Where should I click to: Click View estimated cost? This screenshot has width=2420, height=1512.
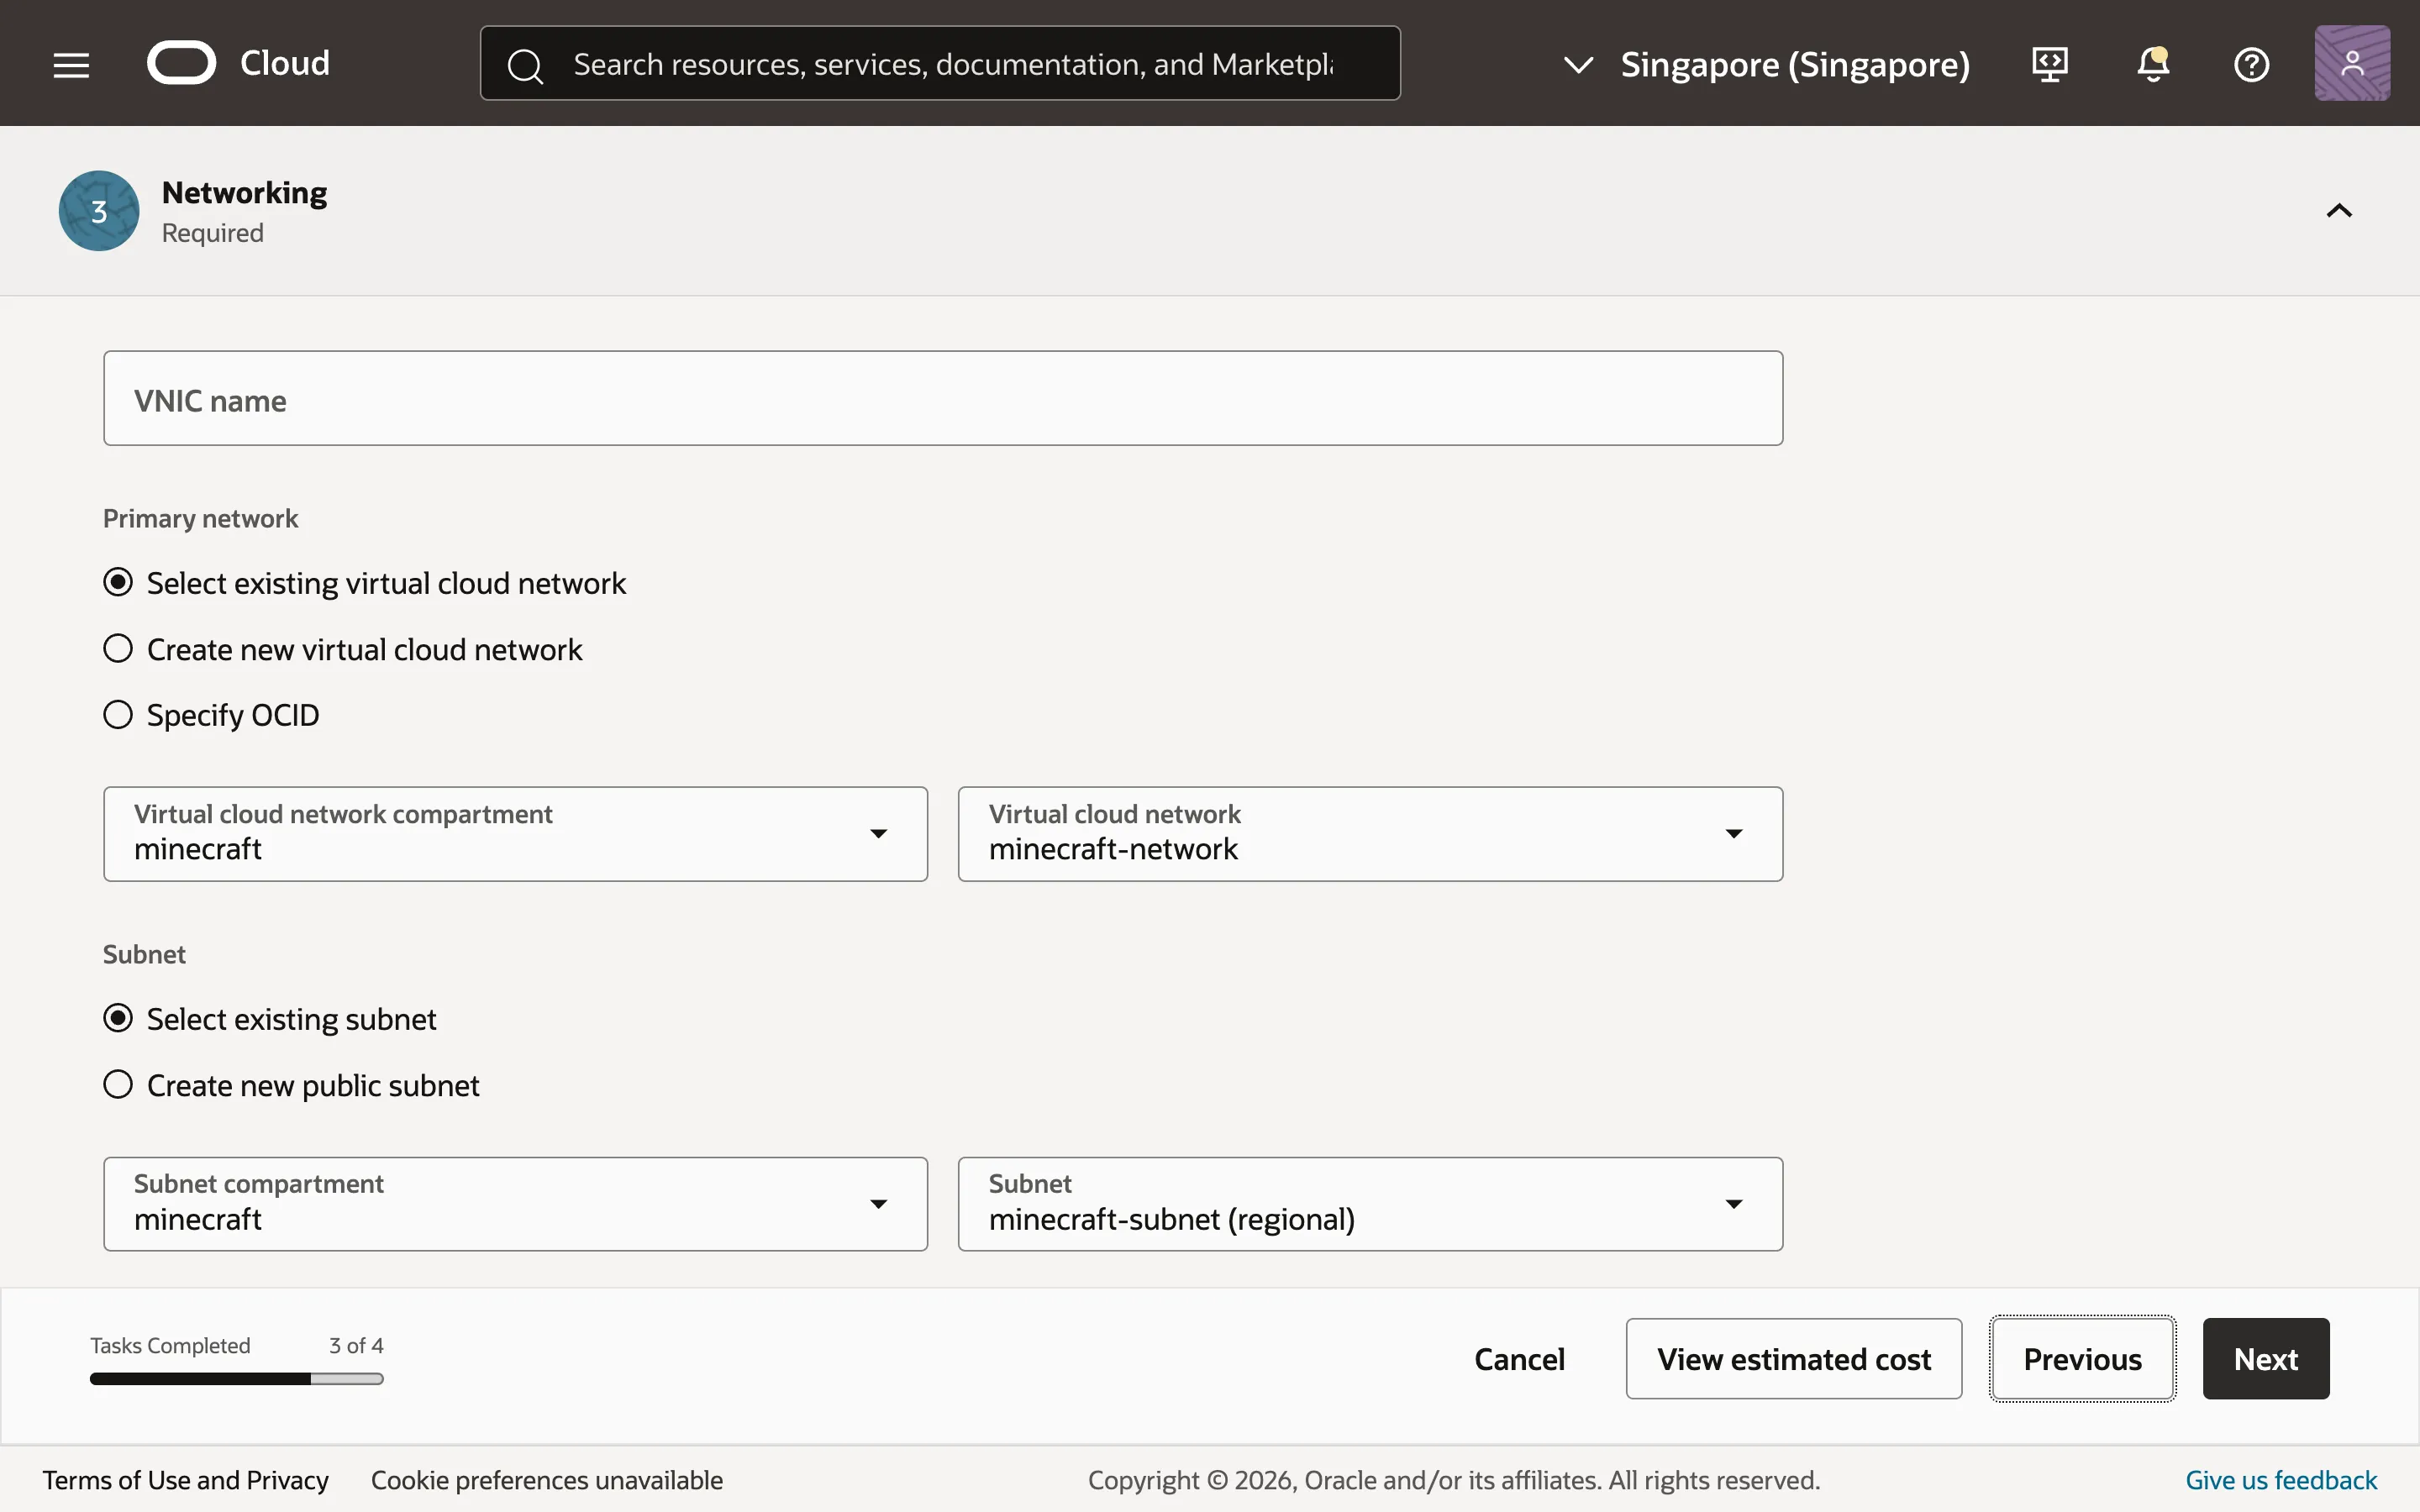tap(1793, 1358)
